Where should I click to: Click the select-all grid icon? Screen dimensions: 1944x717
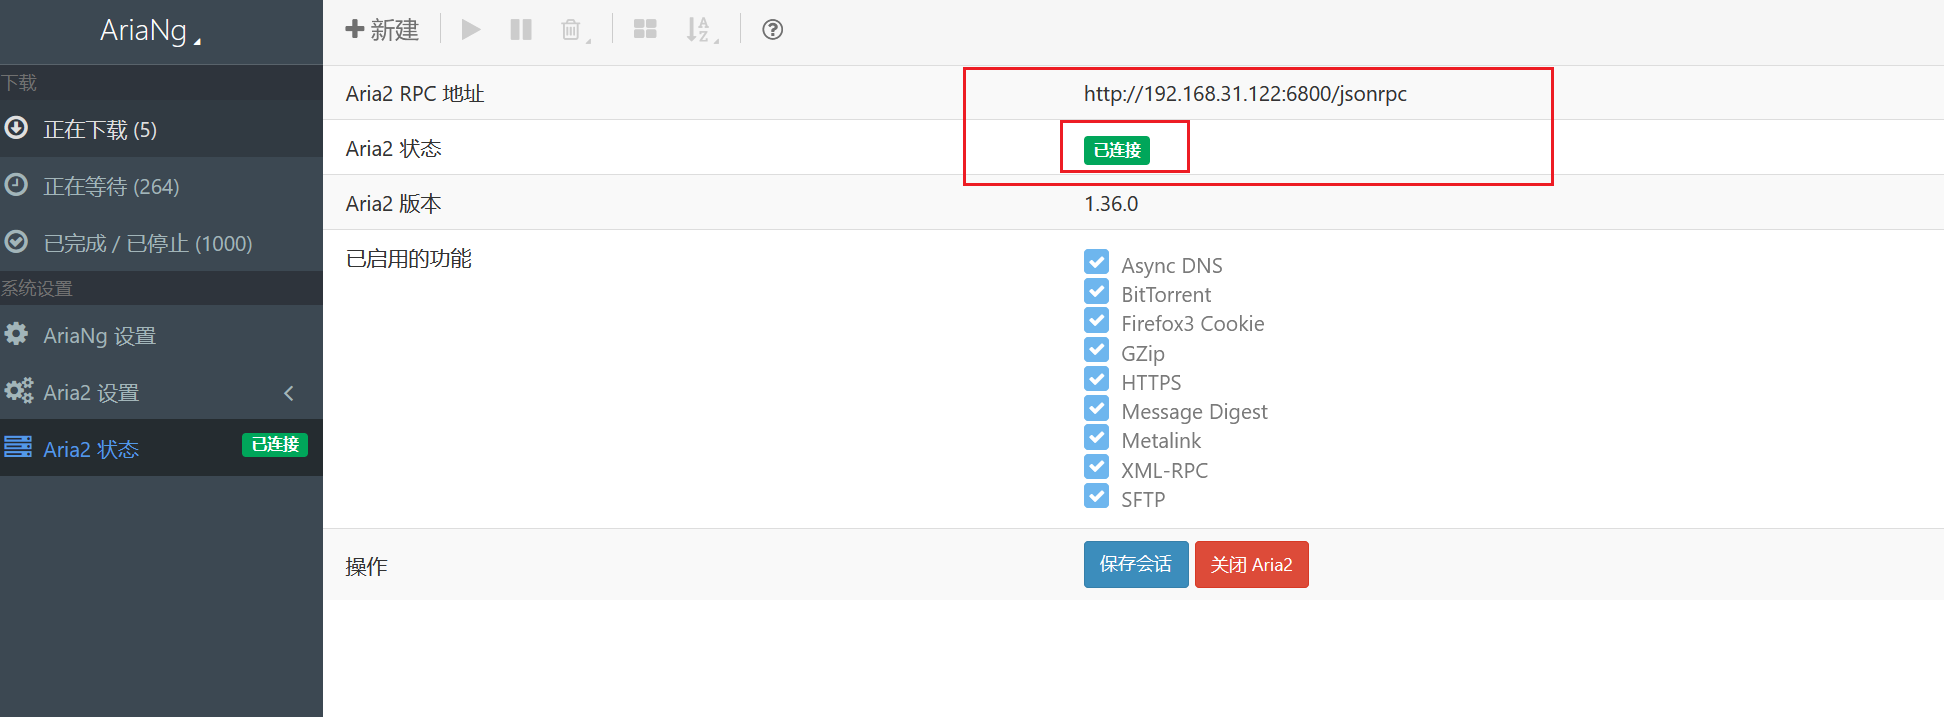[645, 30]
